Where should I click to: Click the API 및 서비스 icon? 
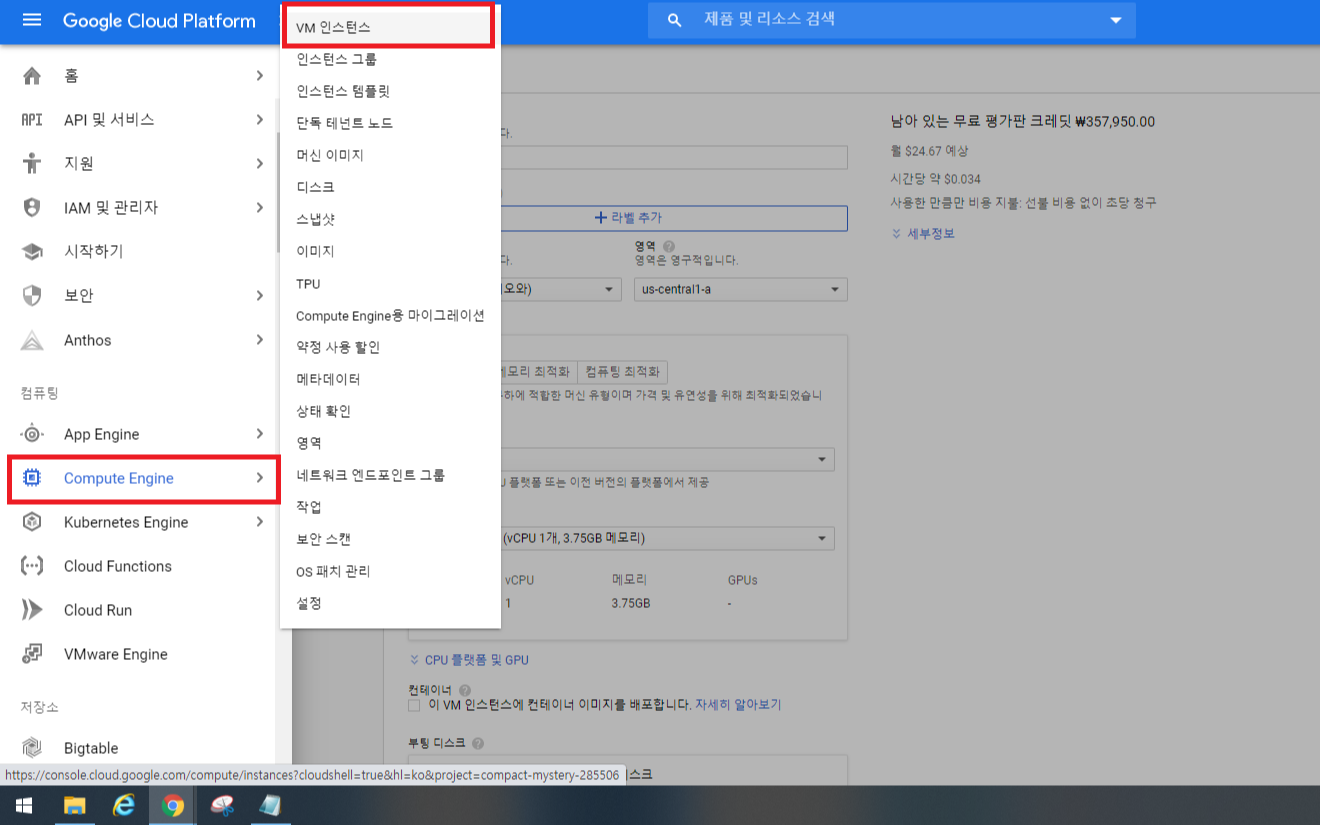click(32, 120)
